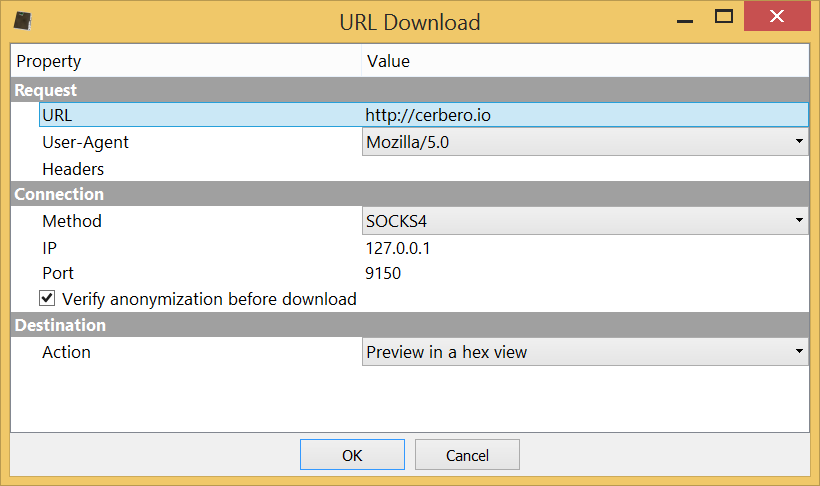Viewport: 820px width, 486px height.
Task: Close the URL Download dialog
Action: point(777,17)
